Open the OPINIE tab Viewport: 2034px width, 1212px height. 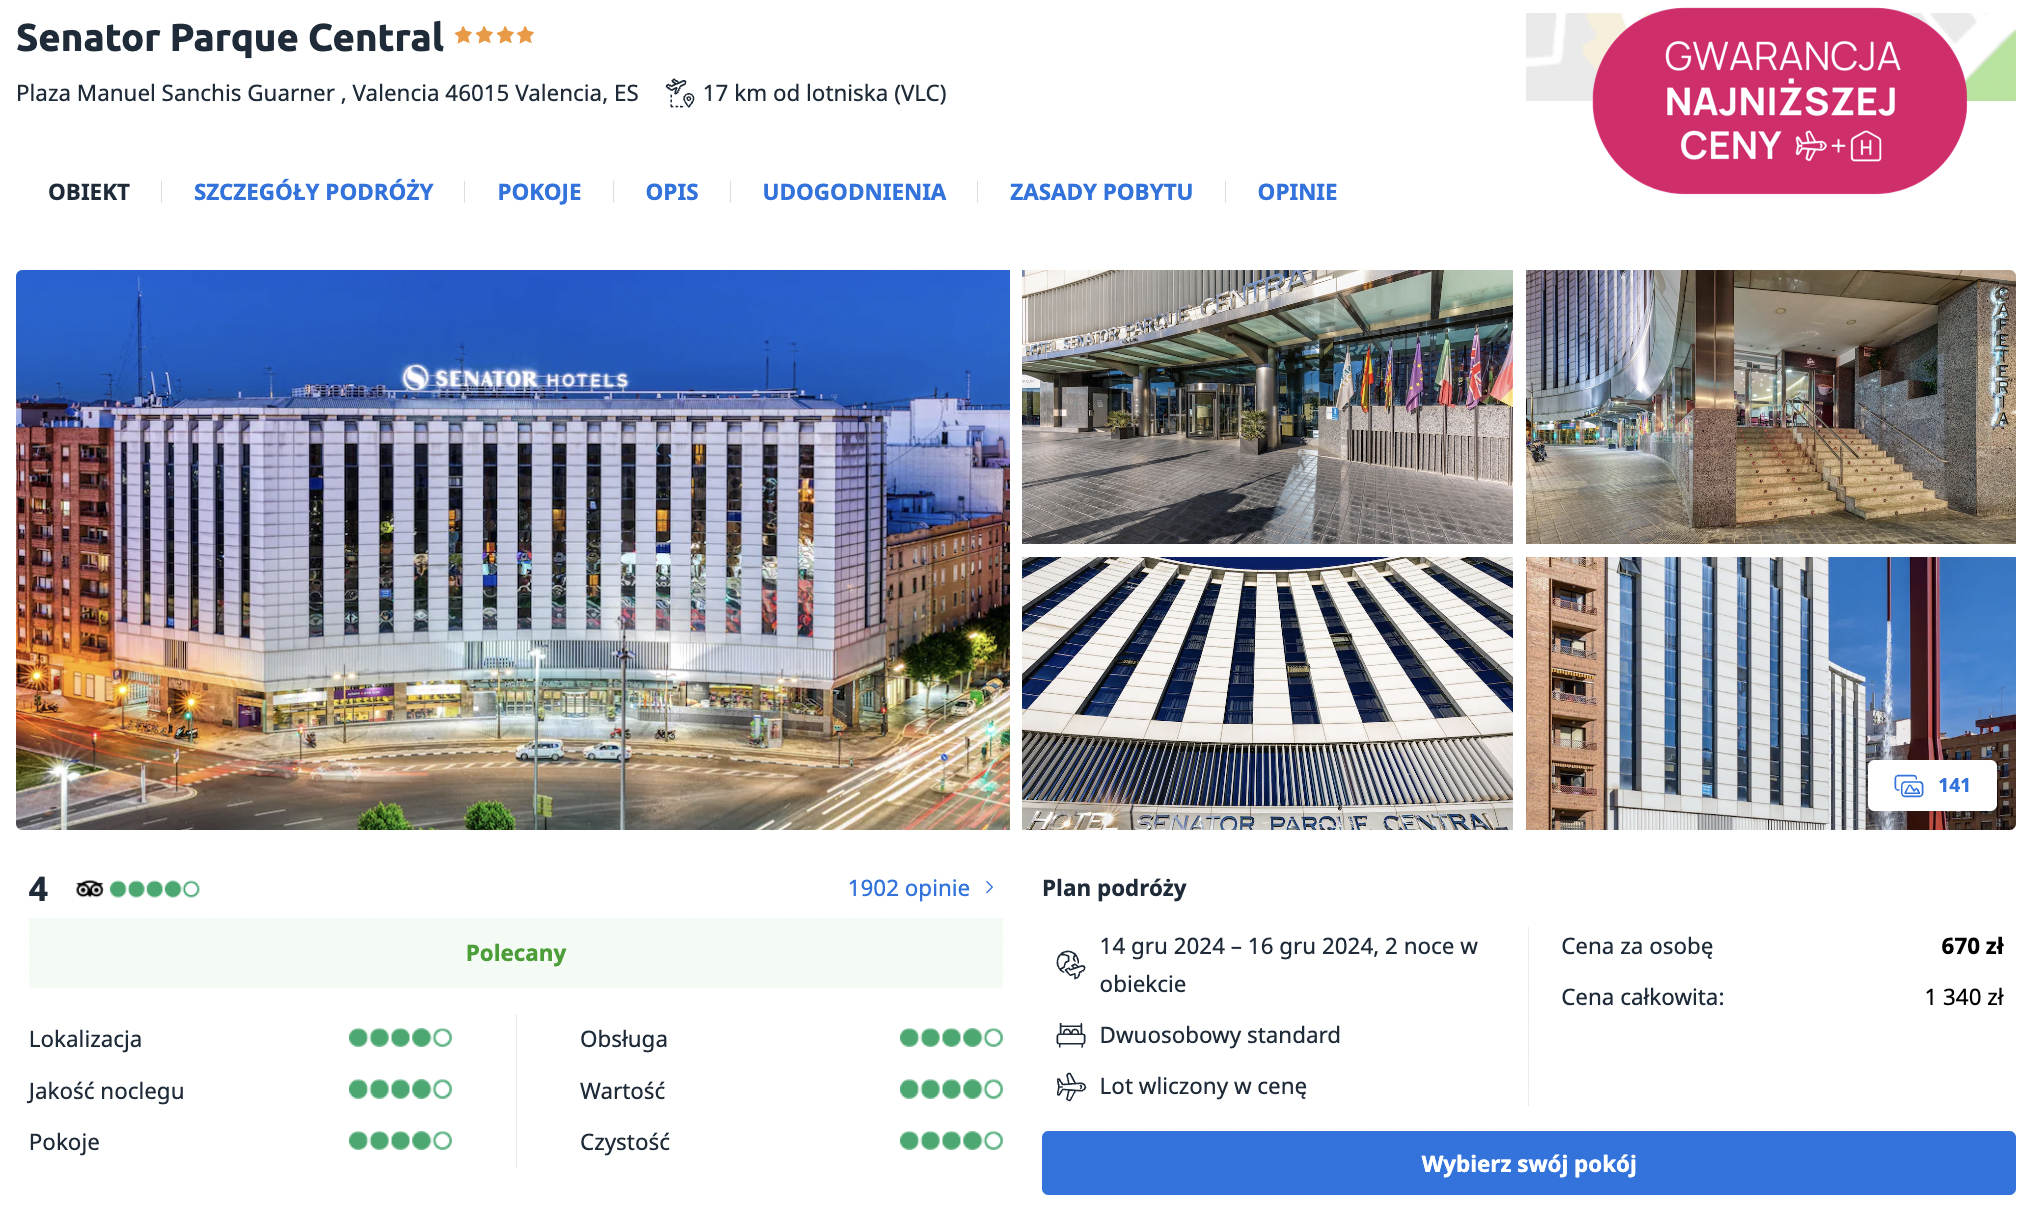pos(1297,192)
